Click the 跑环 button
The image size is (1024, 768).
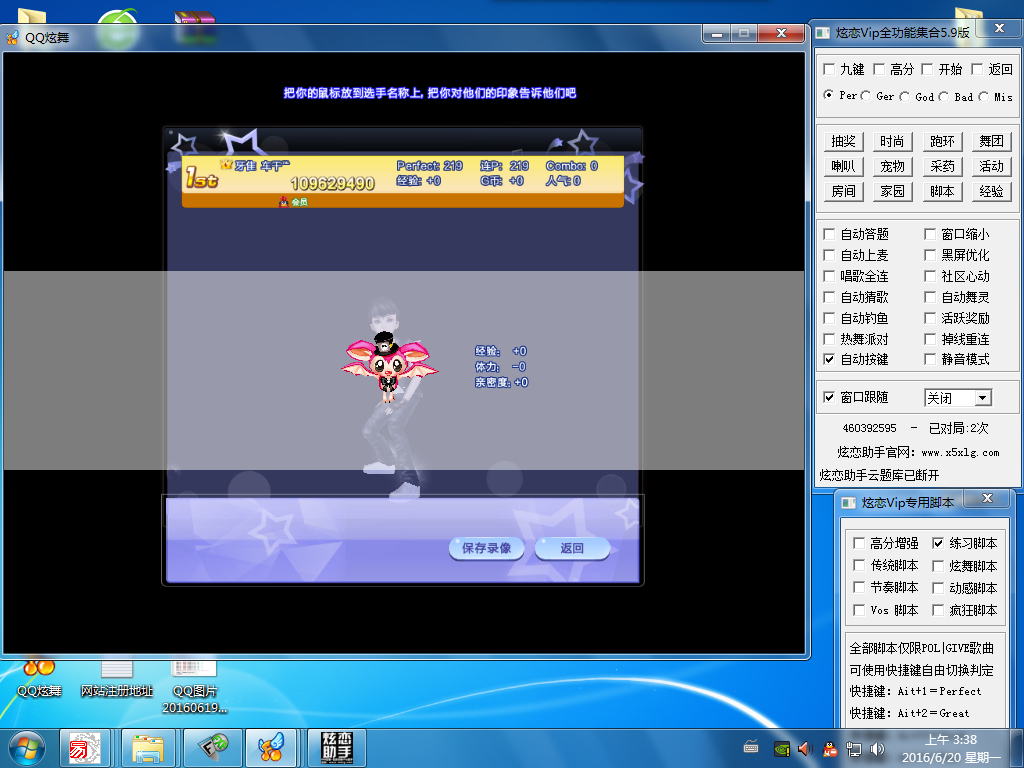[942, 141]
